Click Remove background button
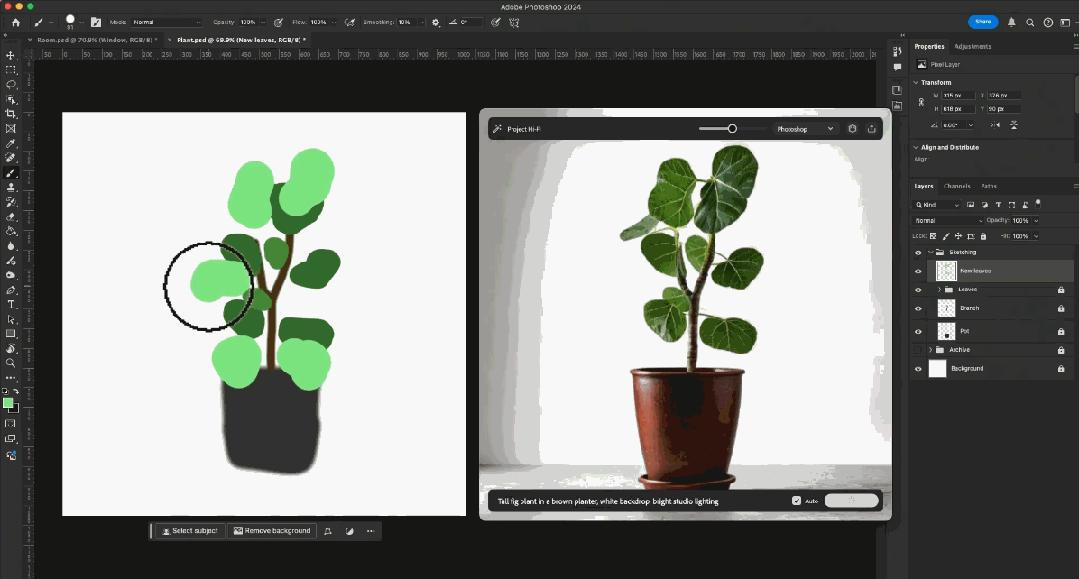This screenshot has width=1079, height=579. pyautogui.click(x=272, y=531)
